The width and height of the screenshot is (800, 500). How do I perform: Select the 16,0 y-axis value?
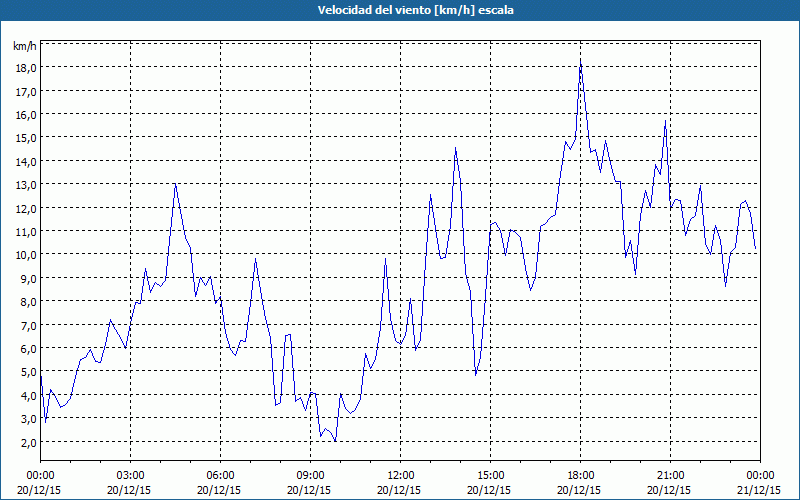[x=27, y=115]
